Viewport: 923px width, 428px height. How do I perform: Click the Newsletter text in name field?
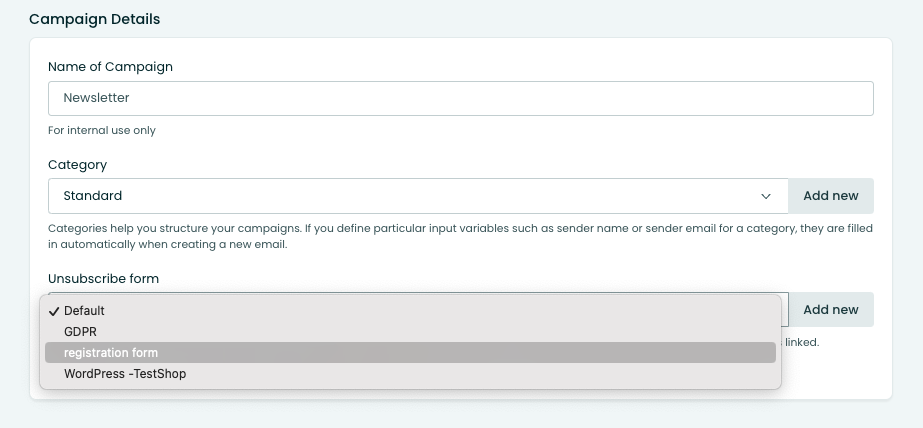pyautogui.click(x=97, y=98)
